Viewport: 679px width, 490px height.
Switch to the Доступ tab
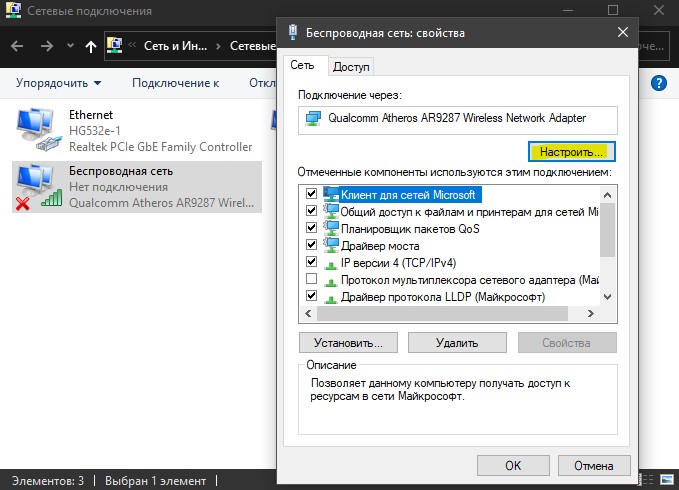351,67
